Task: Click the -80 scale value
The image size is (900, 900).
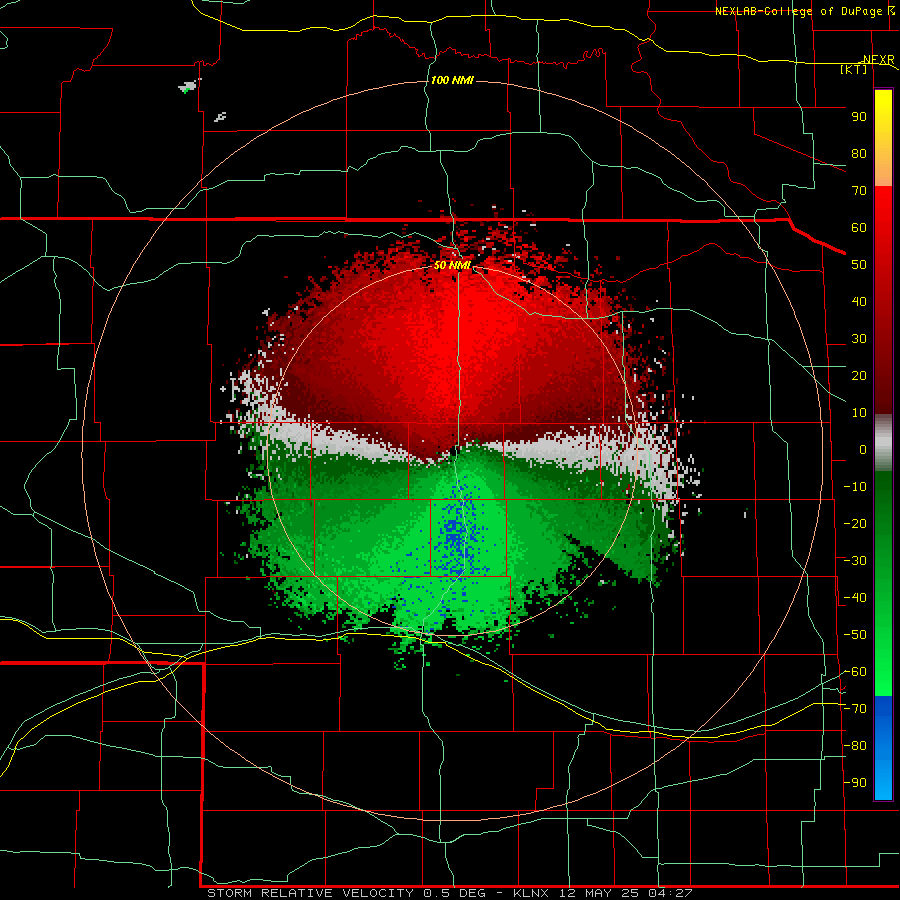Action: pyautogui.click(x=855, y=746)
